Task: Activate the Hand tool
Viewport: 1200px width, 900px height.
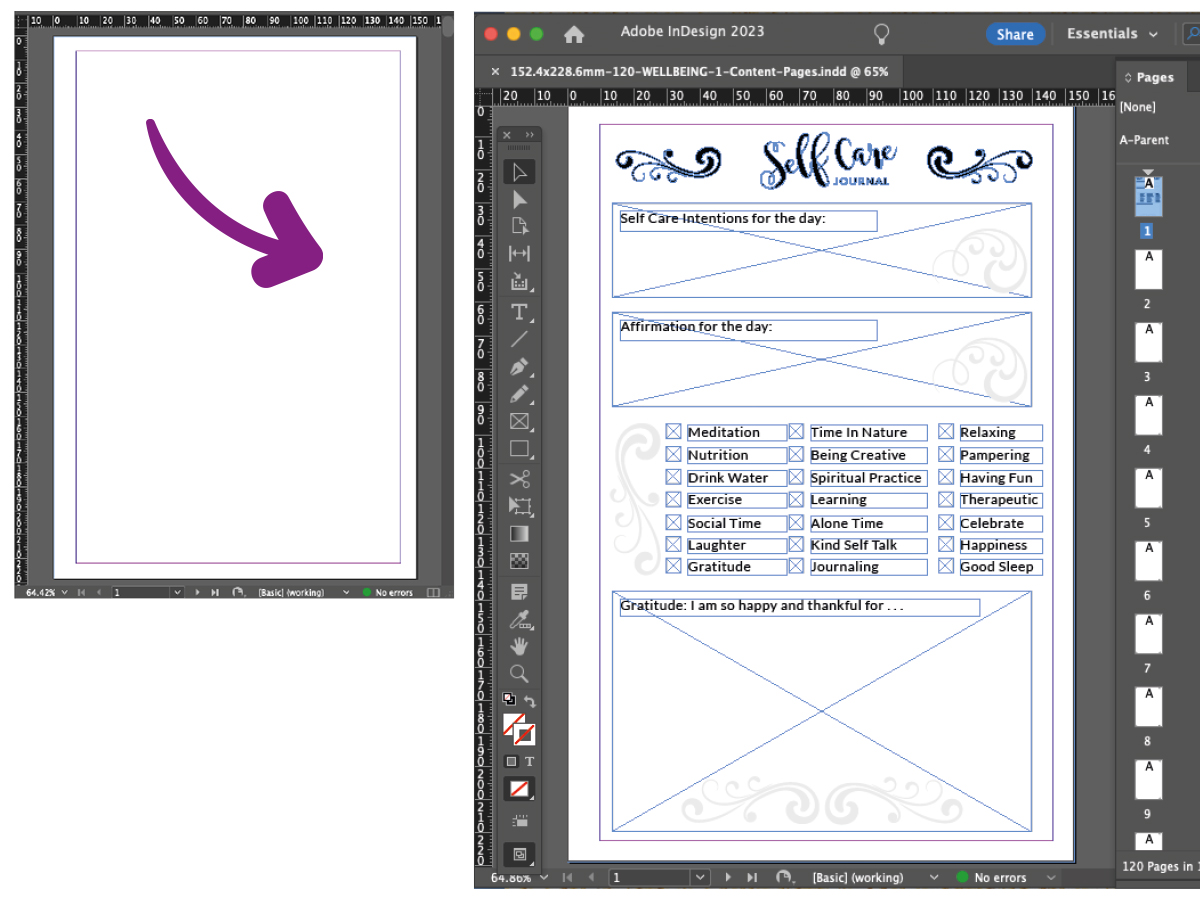Action: coord(519,646)
